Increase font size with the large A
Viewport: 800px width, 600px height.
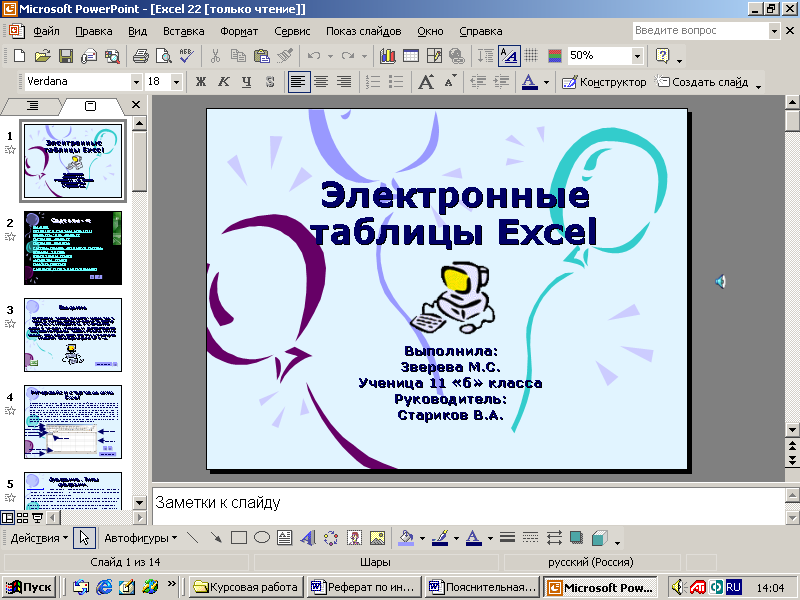pos(426,82)
